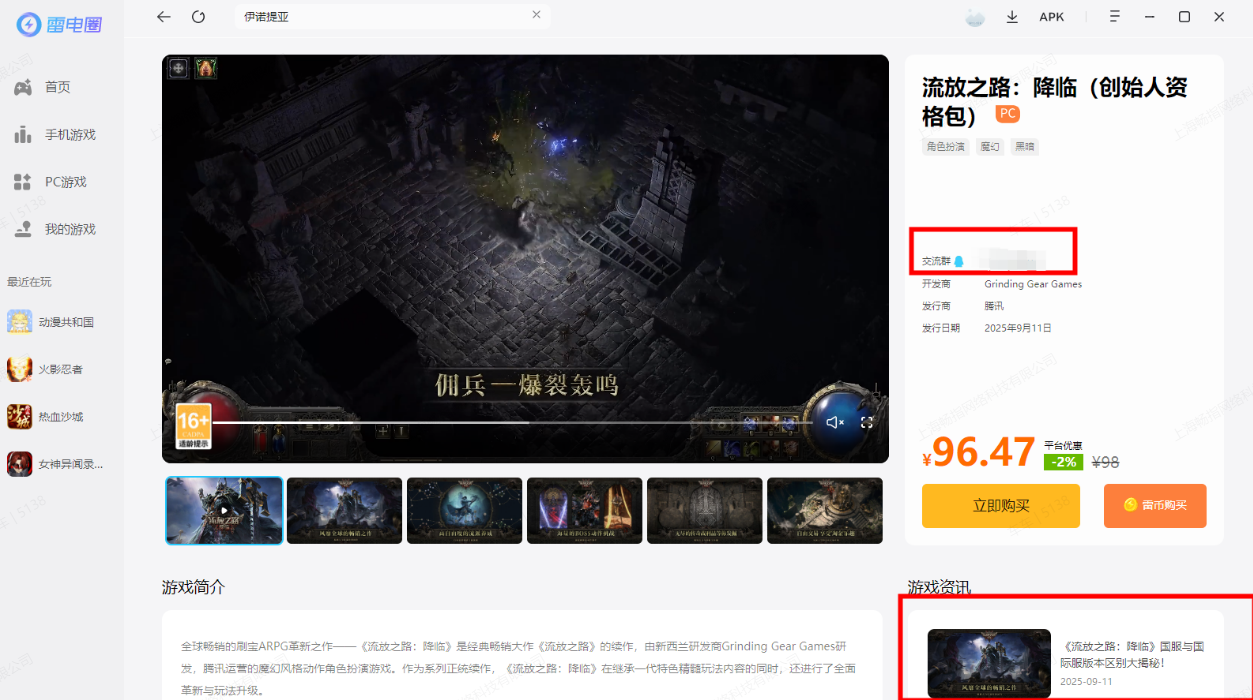The width and height of the screenshot is (1253, 700).
Task: Select the first video thumbnail
Action: pos(224,511)
